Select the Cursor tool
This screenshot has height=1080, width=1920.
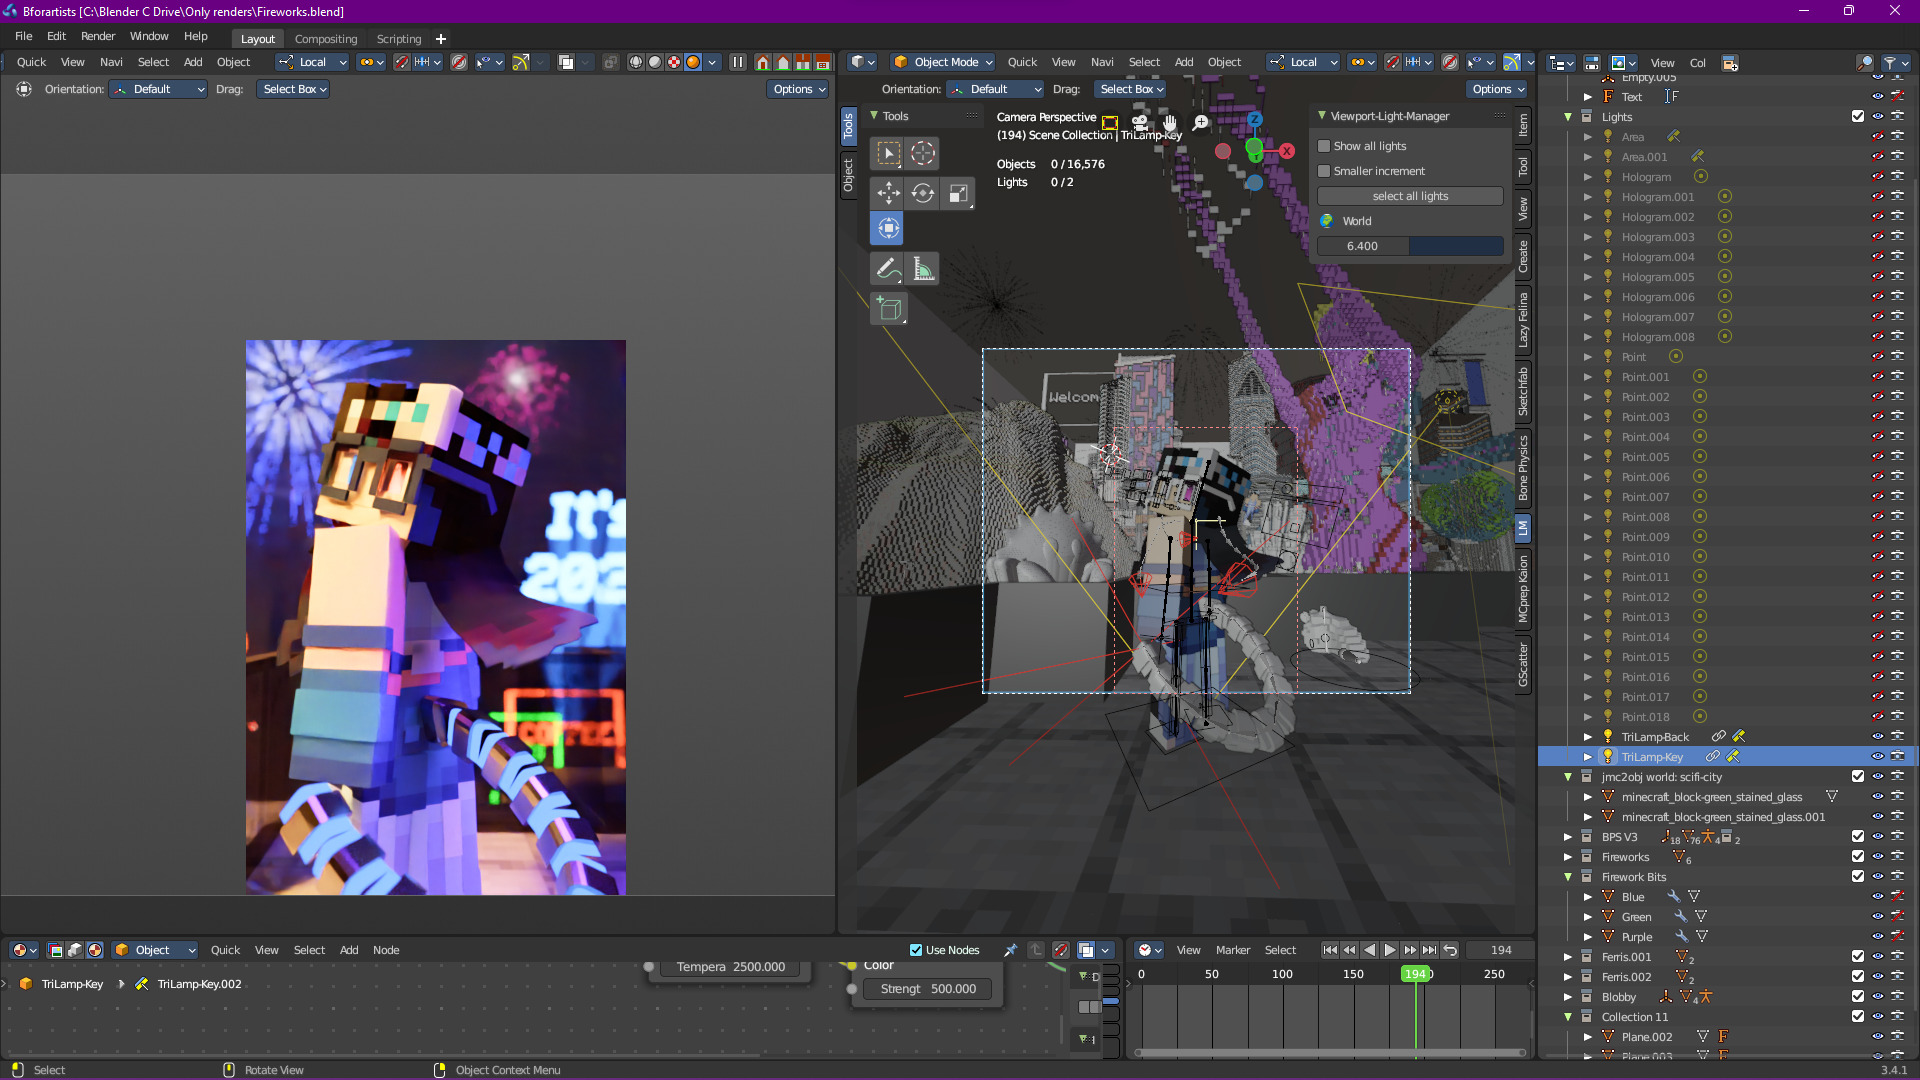(x=923, y=153)
